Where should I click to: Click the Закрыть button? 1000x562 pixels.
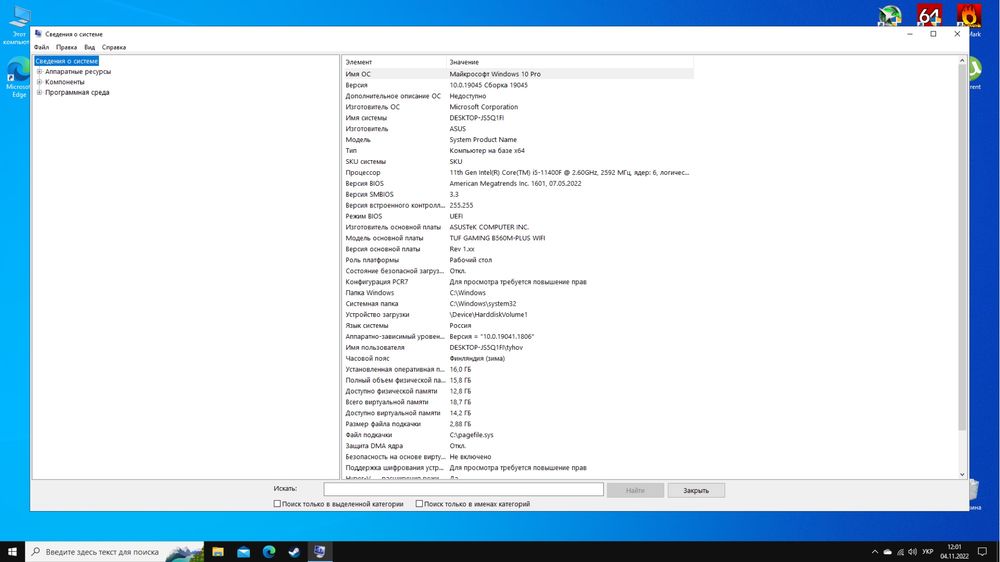696,490
